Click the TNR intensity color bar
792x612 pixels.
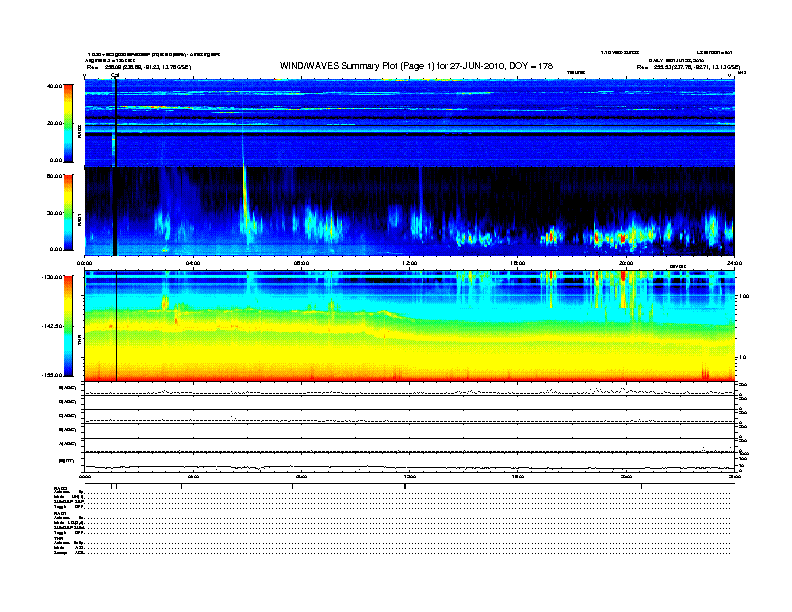[x=68, y=326]
